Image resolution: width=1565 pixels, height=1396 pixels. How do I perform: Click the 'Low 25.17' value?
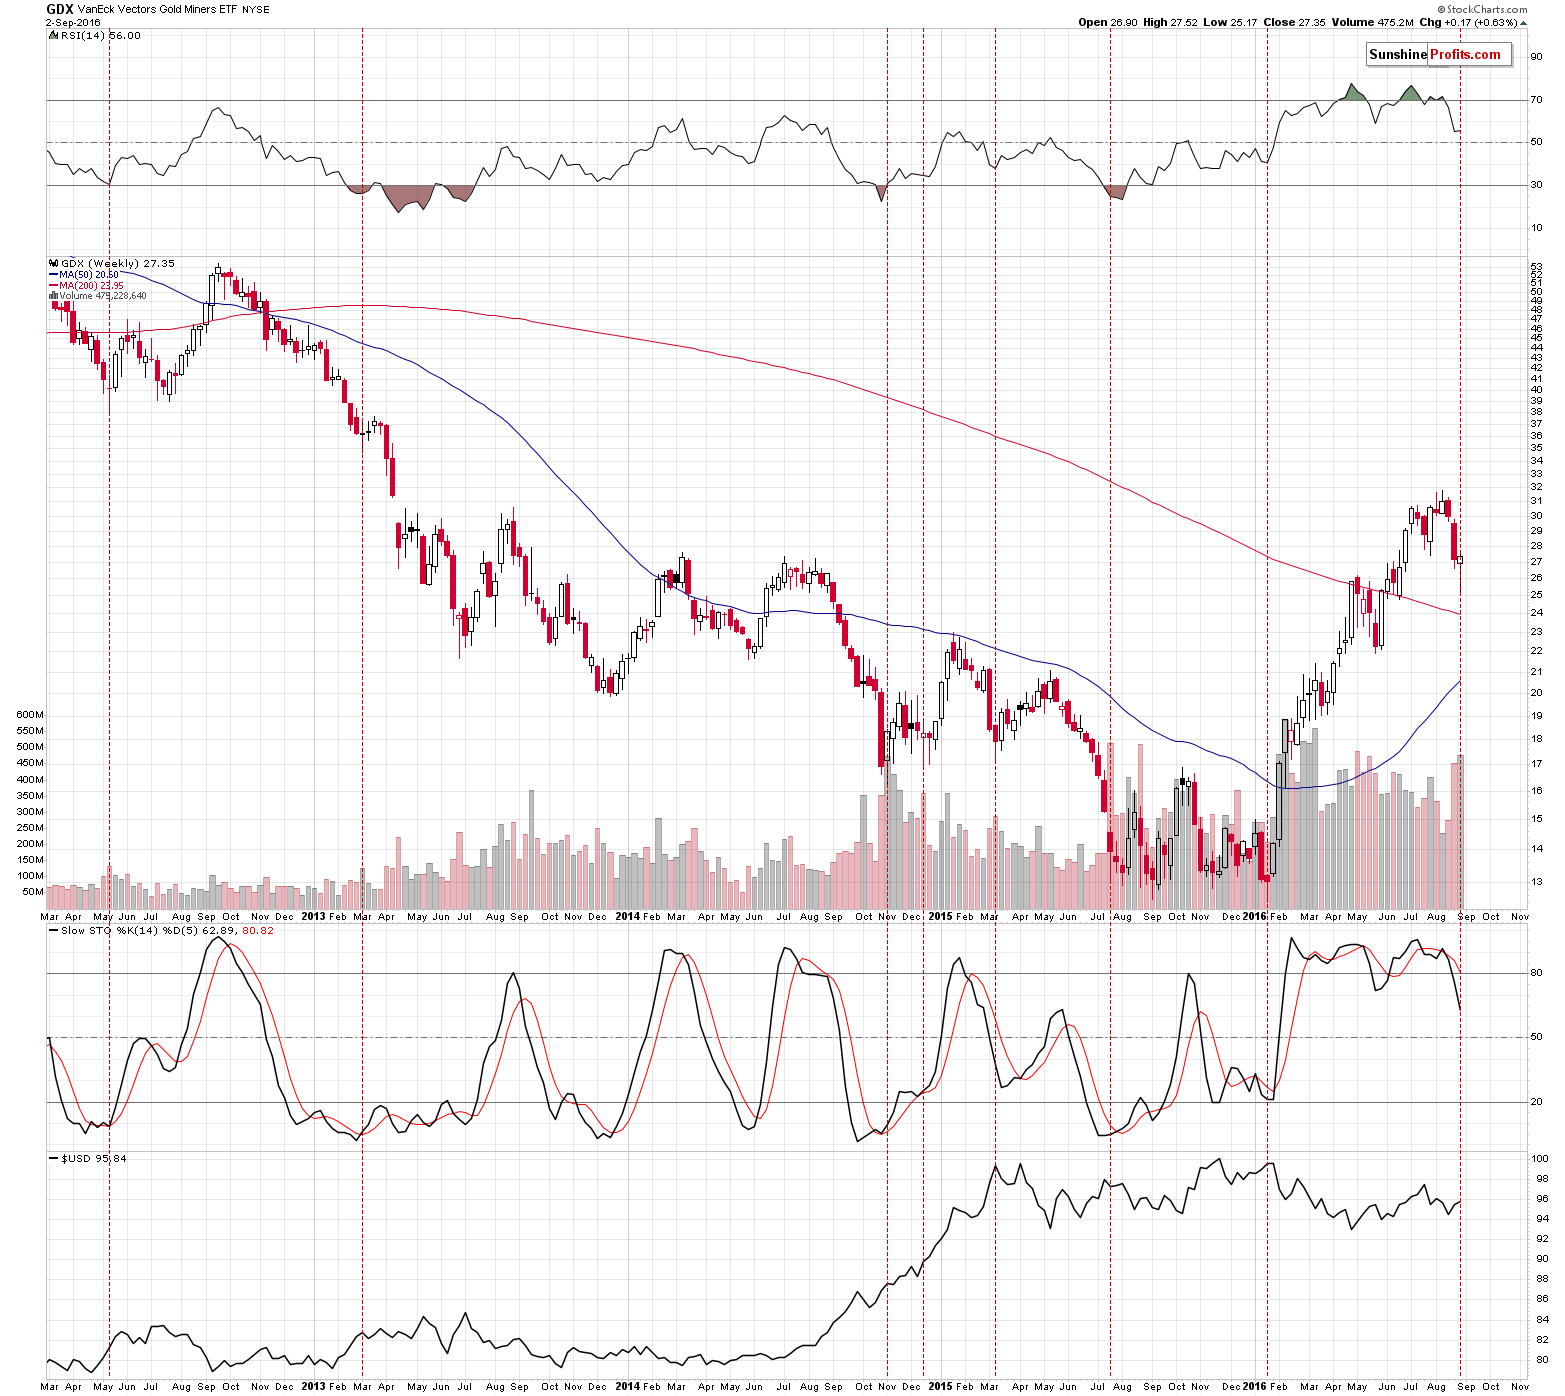1230,23
